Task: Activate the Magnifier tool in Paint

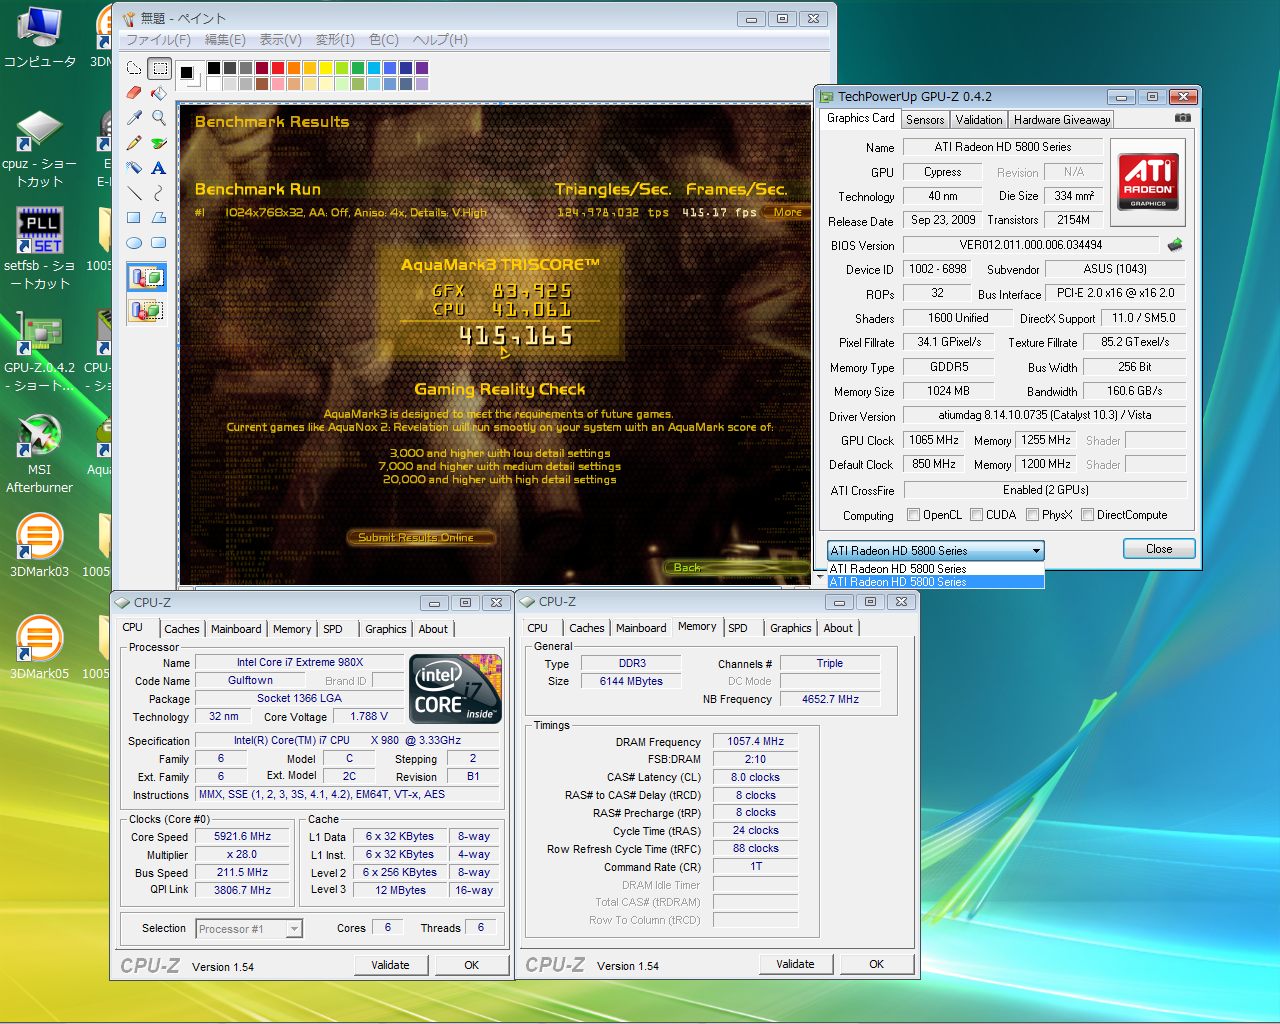Action: (159, 118)
